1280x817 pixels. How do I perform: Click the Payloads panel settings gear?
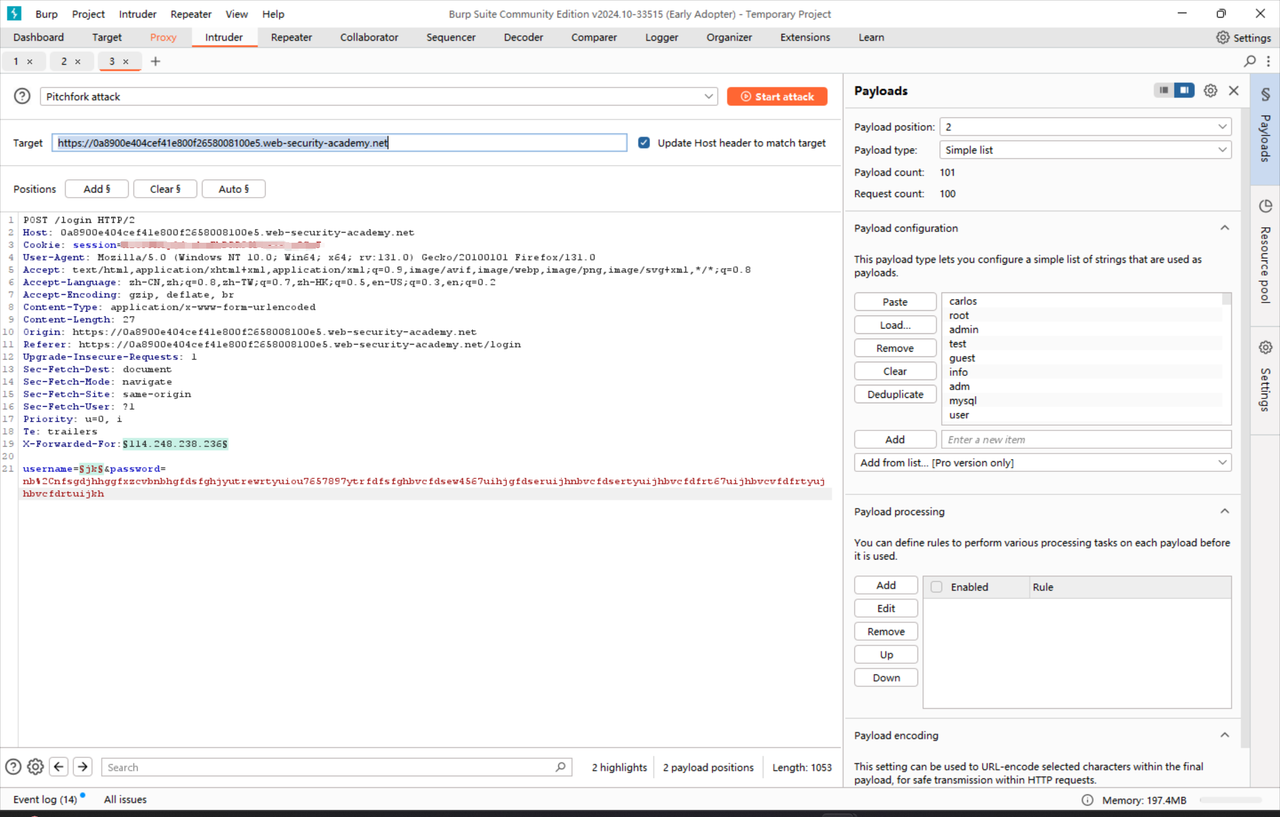coord(1210,90)
